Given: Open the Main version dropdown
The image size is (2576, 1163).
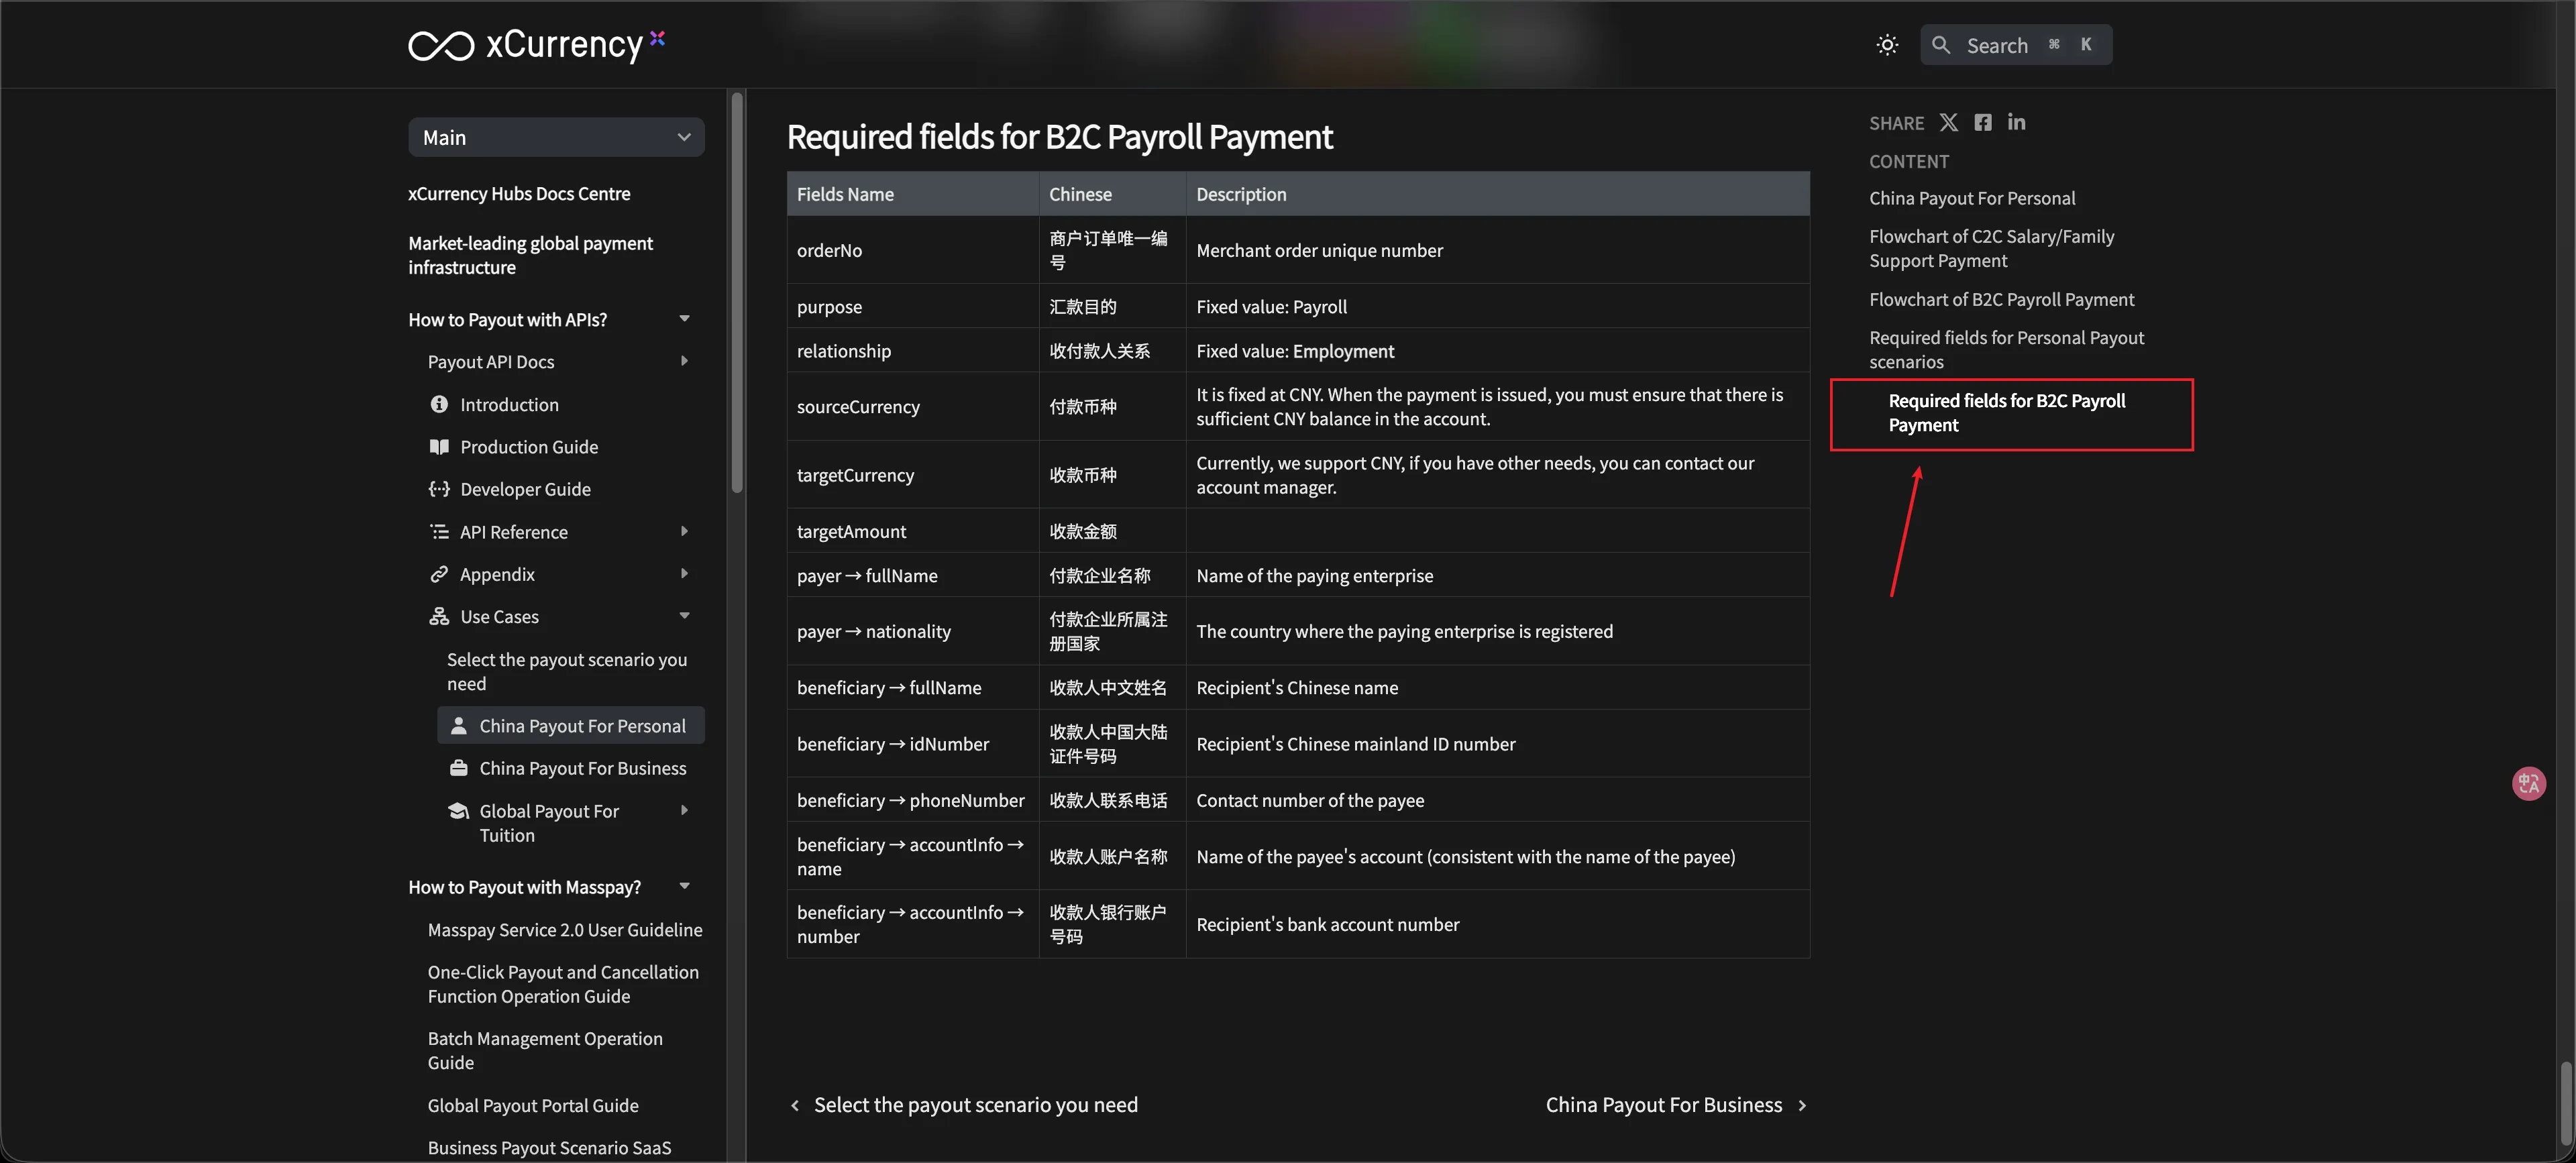Looking at the screenshot, I should [x=556, y=138].
